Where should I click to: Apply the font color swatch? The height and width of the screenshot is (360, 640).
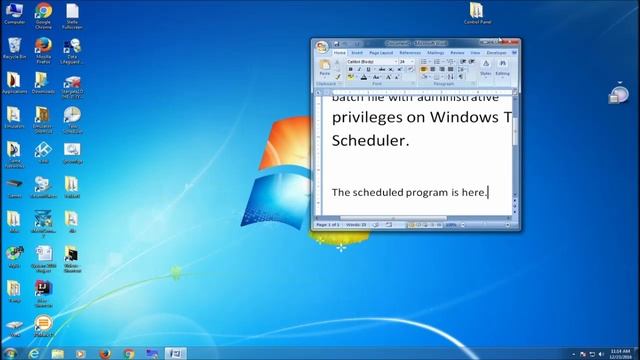[364, 77]
